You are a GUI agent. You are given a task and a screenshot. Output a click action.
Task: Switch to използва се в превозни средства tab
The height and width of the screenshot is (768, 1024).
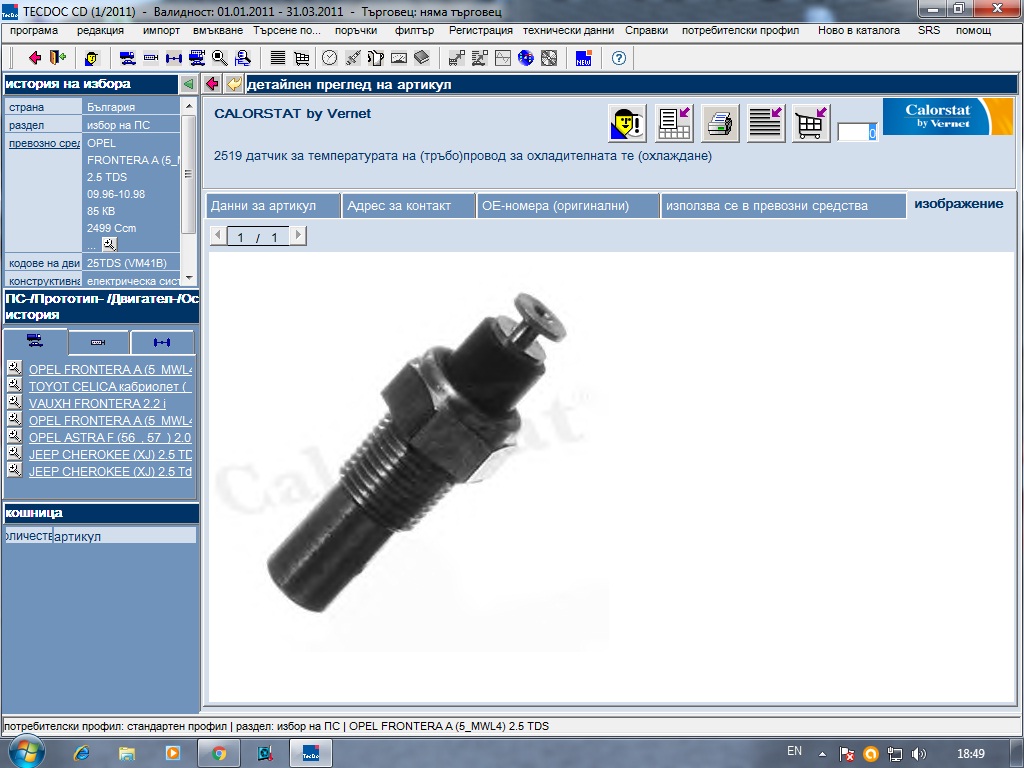point(784,206)
